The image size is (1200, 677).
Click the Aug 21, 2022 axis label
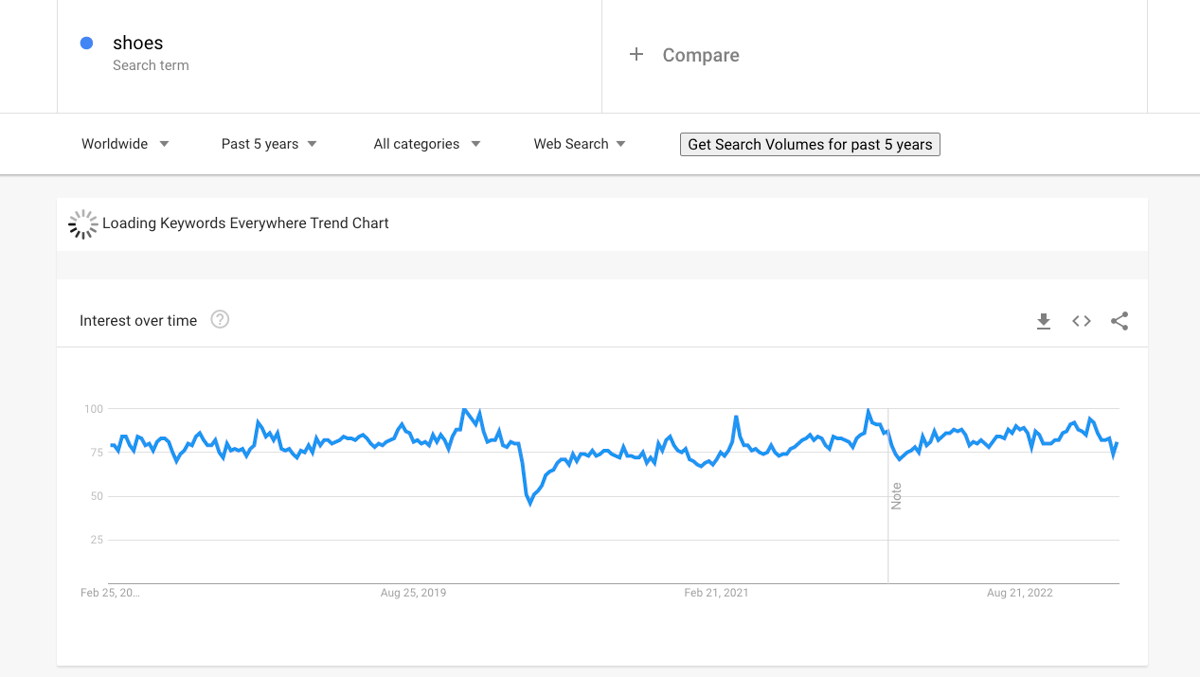[1020, 593]
